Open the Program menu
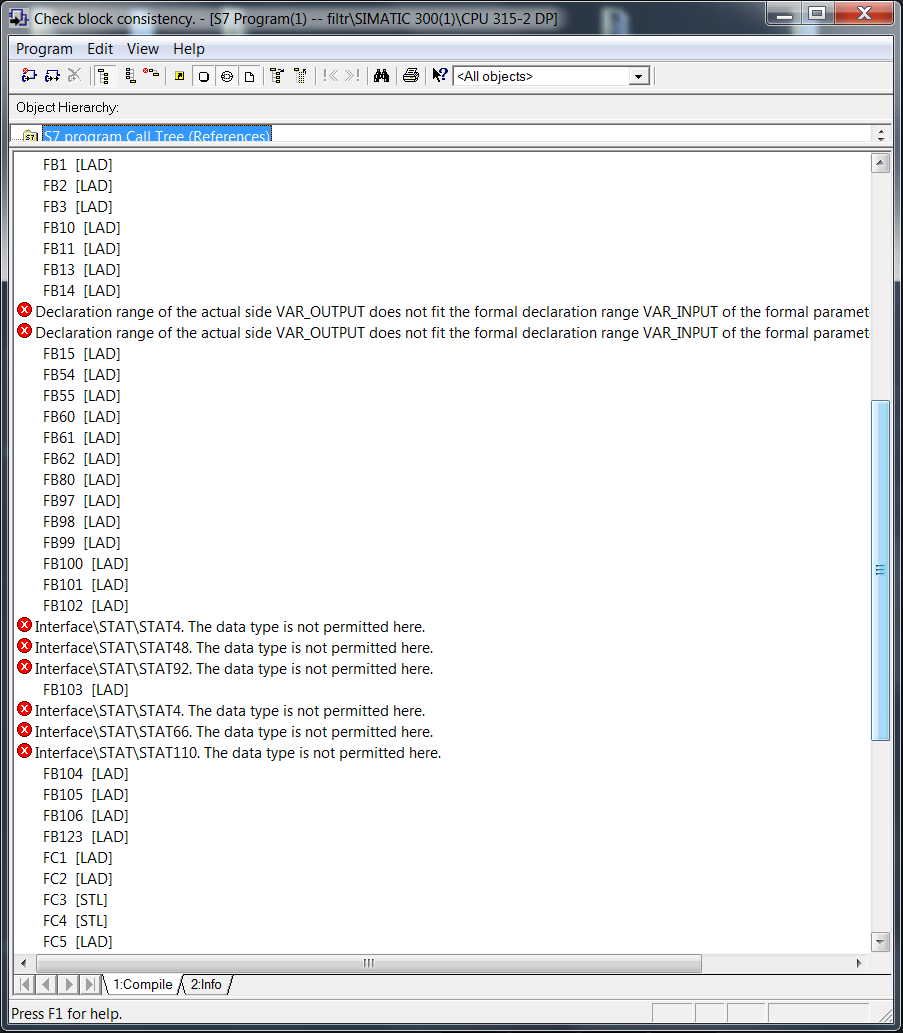Viewport: 903px width, 1033px height. click(44, 49)
